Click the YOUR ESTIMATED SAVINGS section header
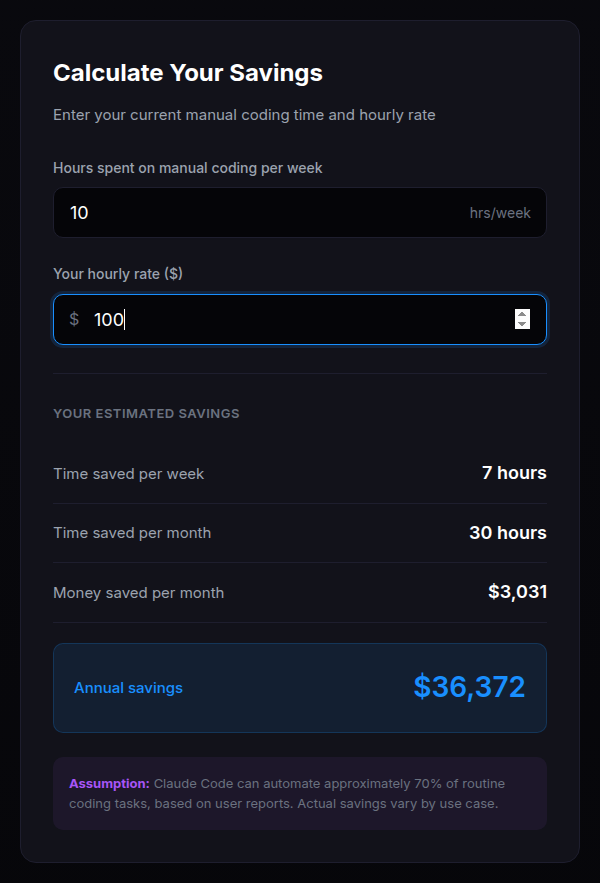 click(146, 413)
